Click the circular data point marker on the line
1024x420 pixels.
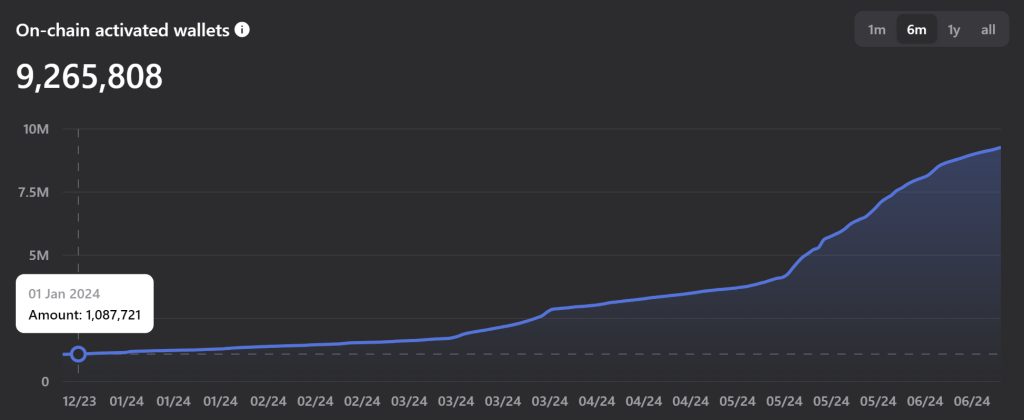click(78, 354)
